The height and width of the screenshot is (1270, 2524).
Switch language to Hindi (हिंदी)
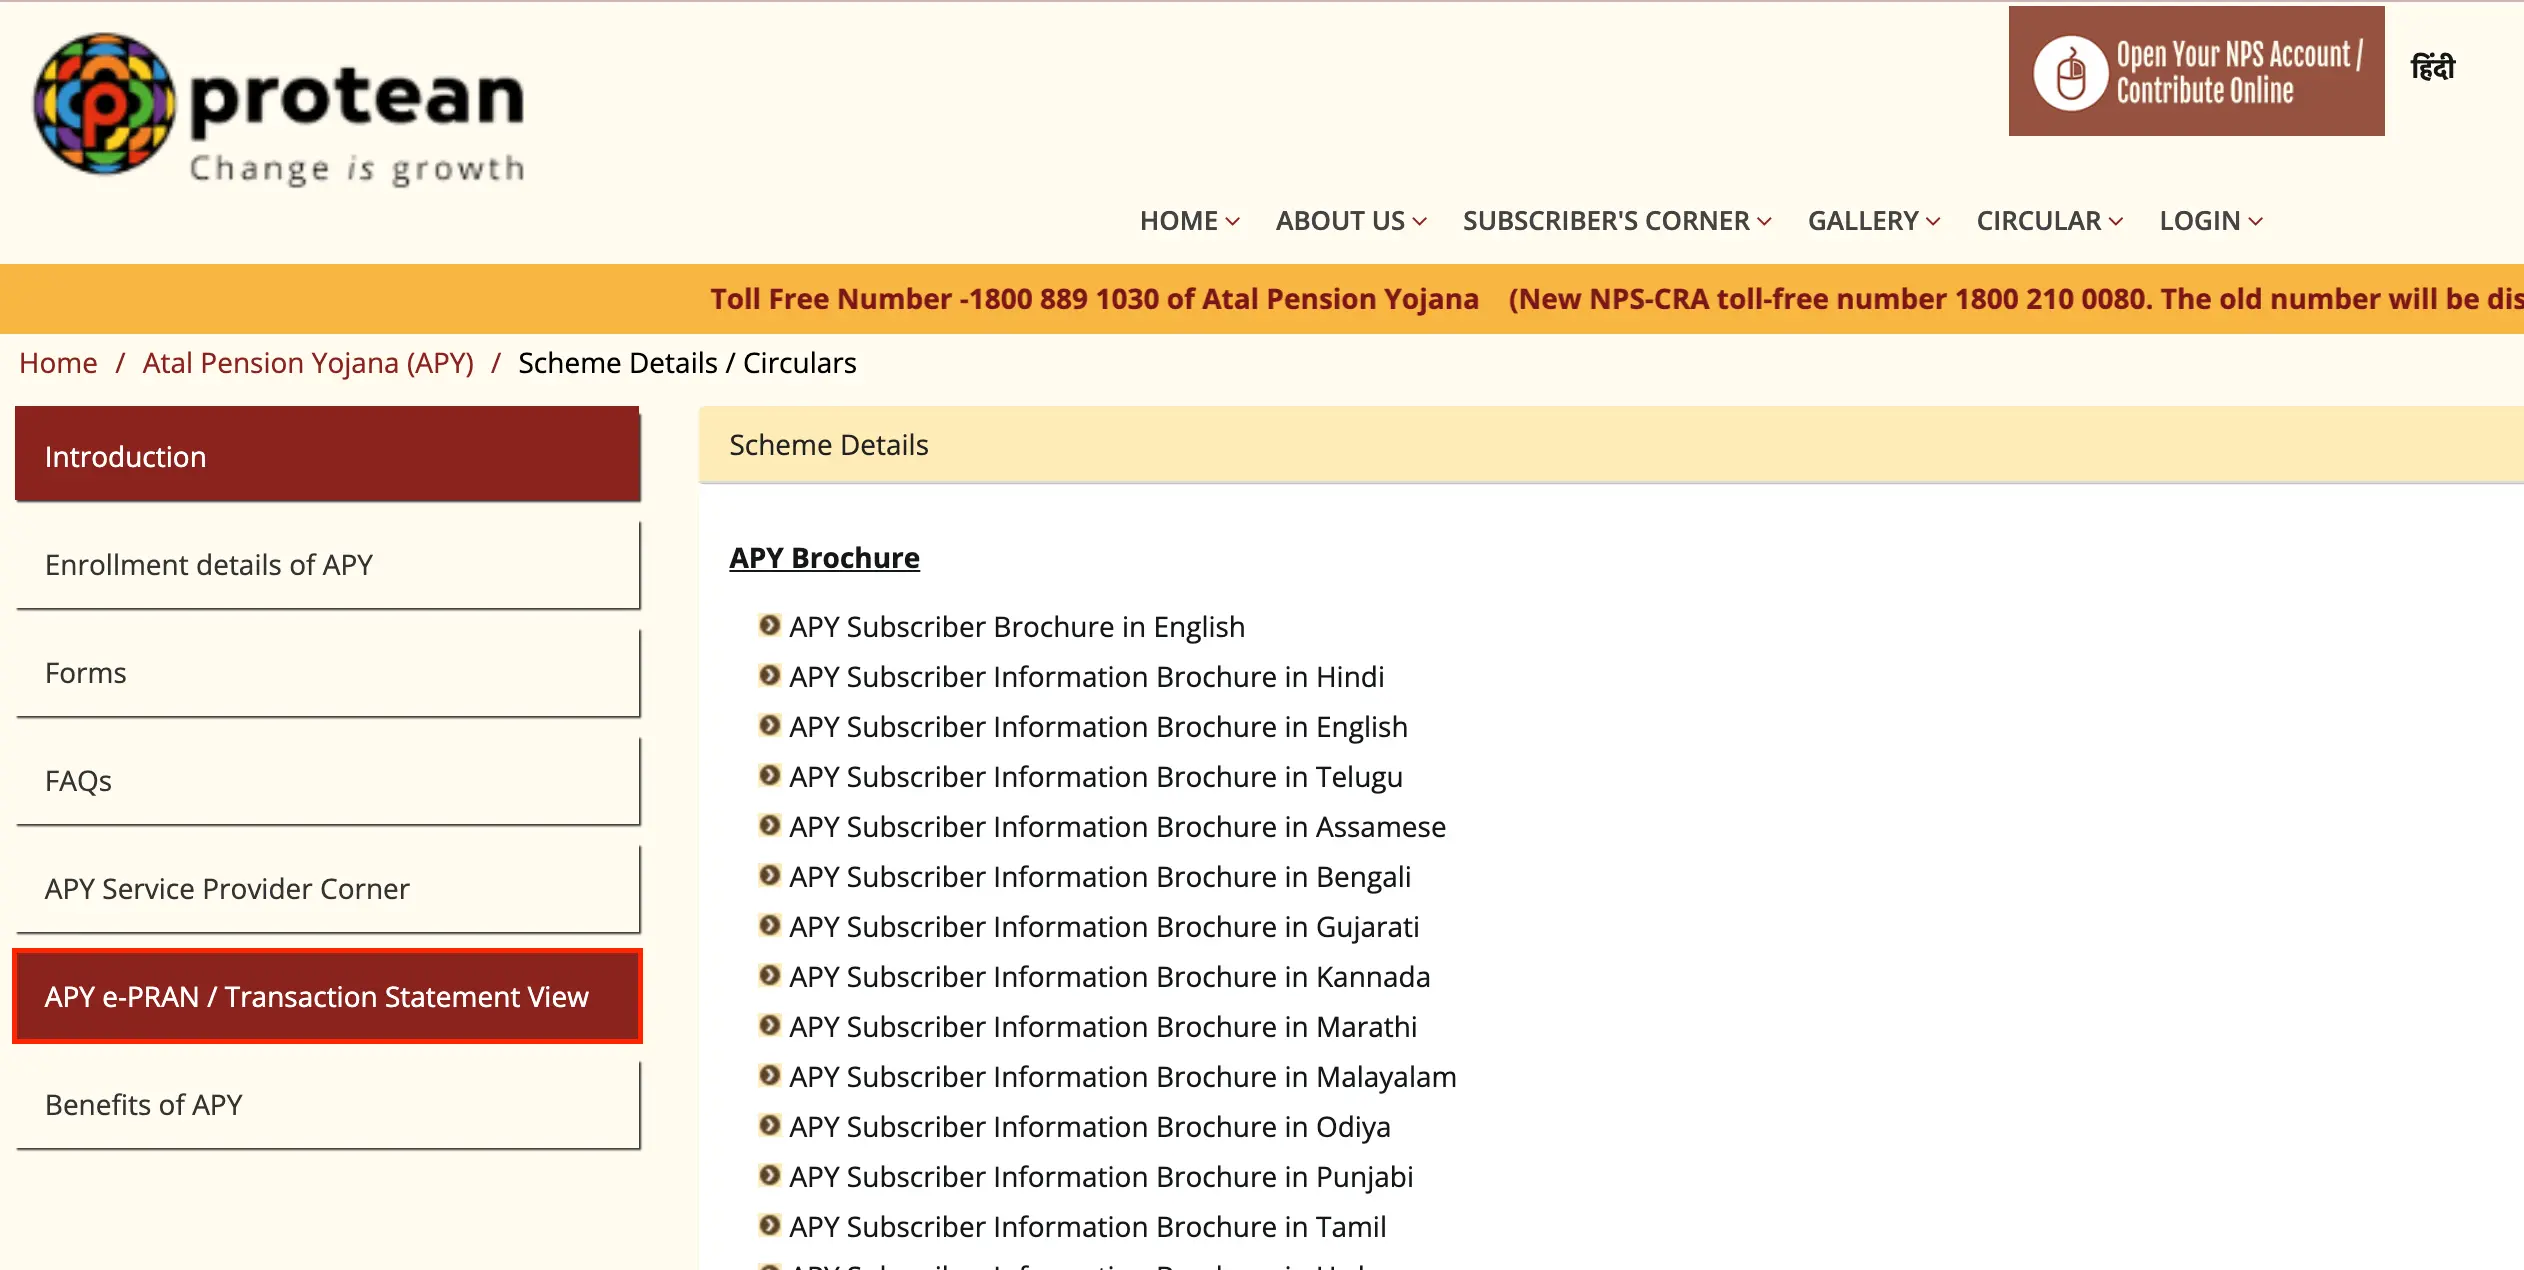click(2433, 68)
